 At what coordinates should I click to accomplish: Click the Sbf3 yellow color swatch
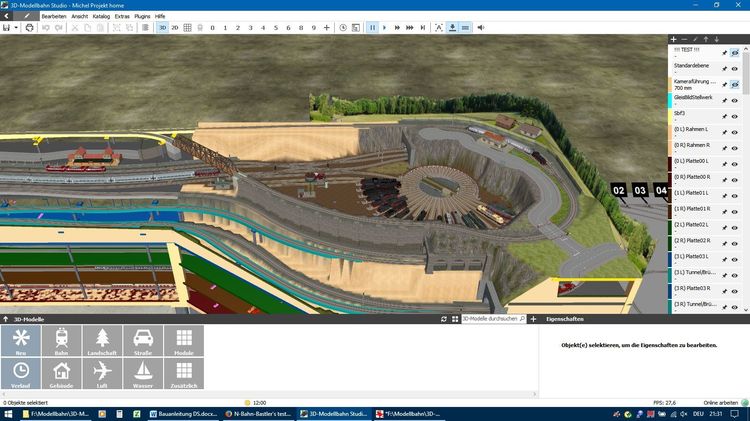(670, 116)
